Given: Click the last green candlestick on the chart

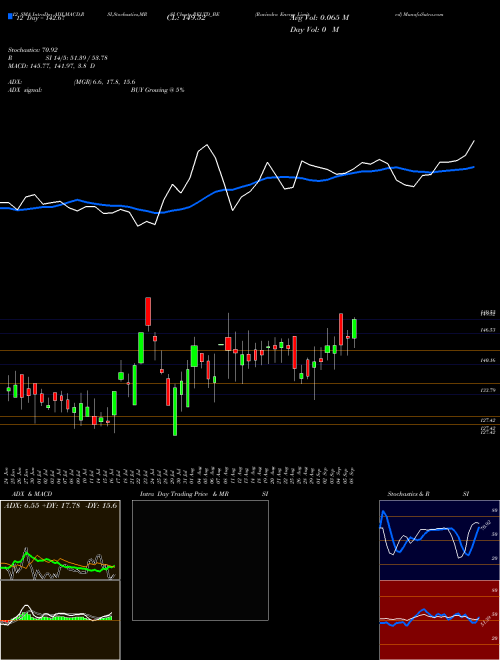Looking at the screenshot, I should click(354, 329).
